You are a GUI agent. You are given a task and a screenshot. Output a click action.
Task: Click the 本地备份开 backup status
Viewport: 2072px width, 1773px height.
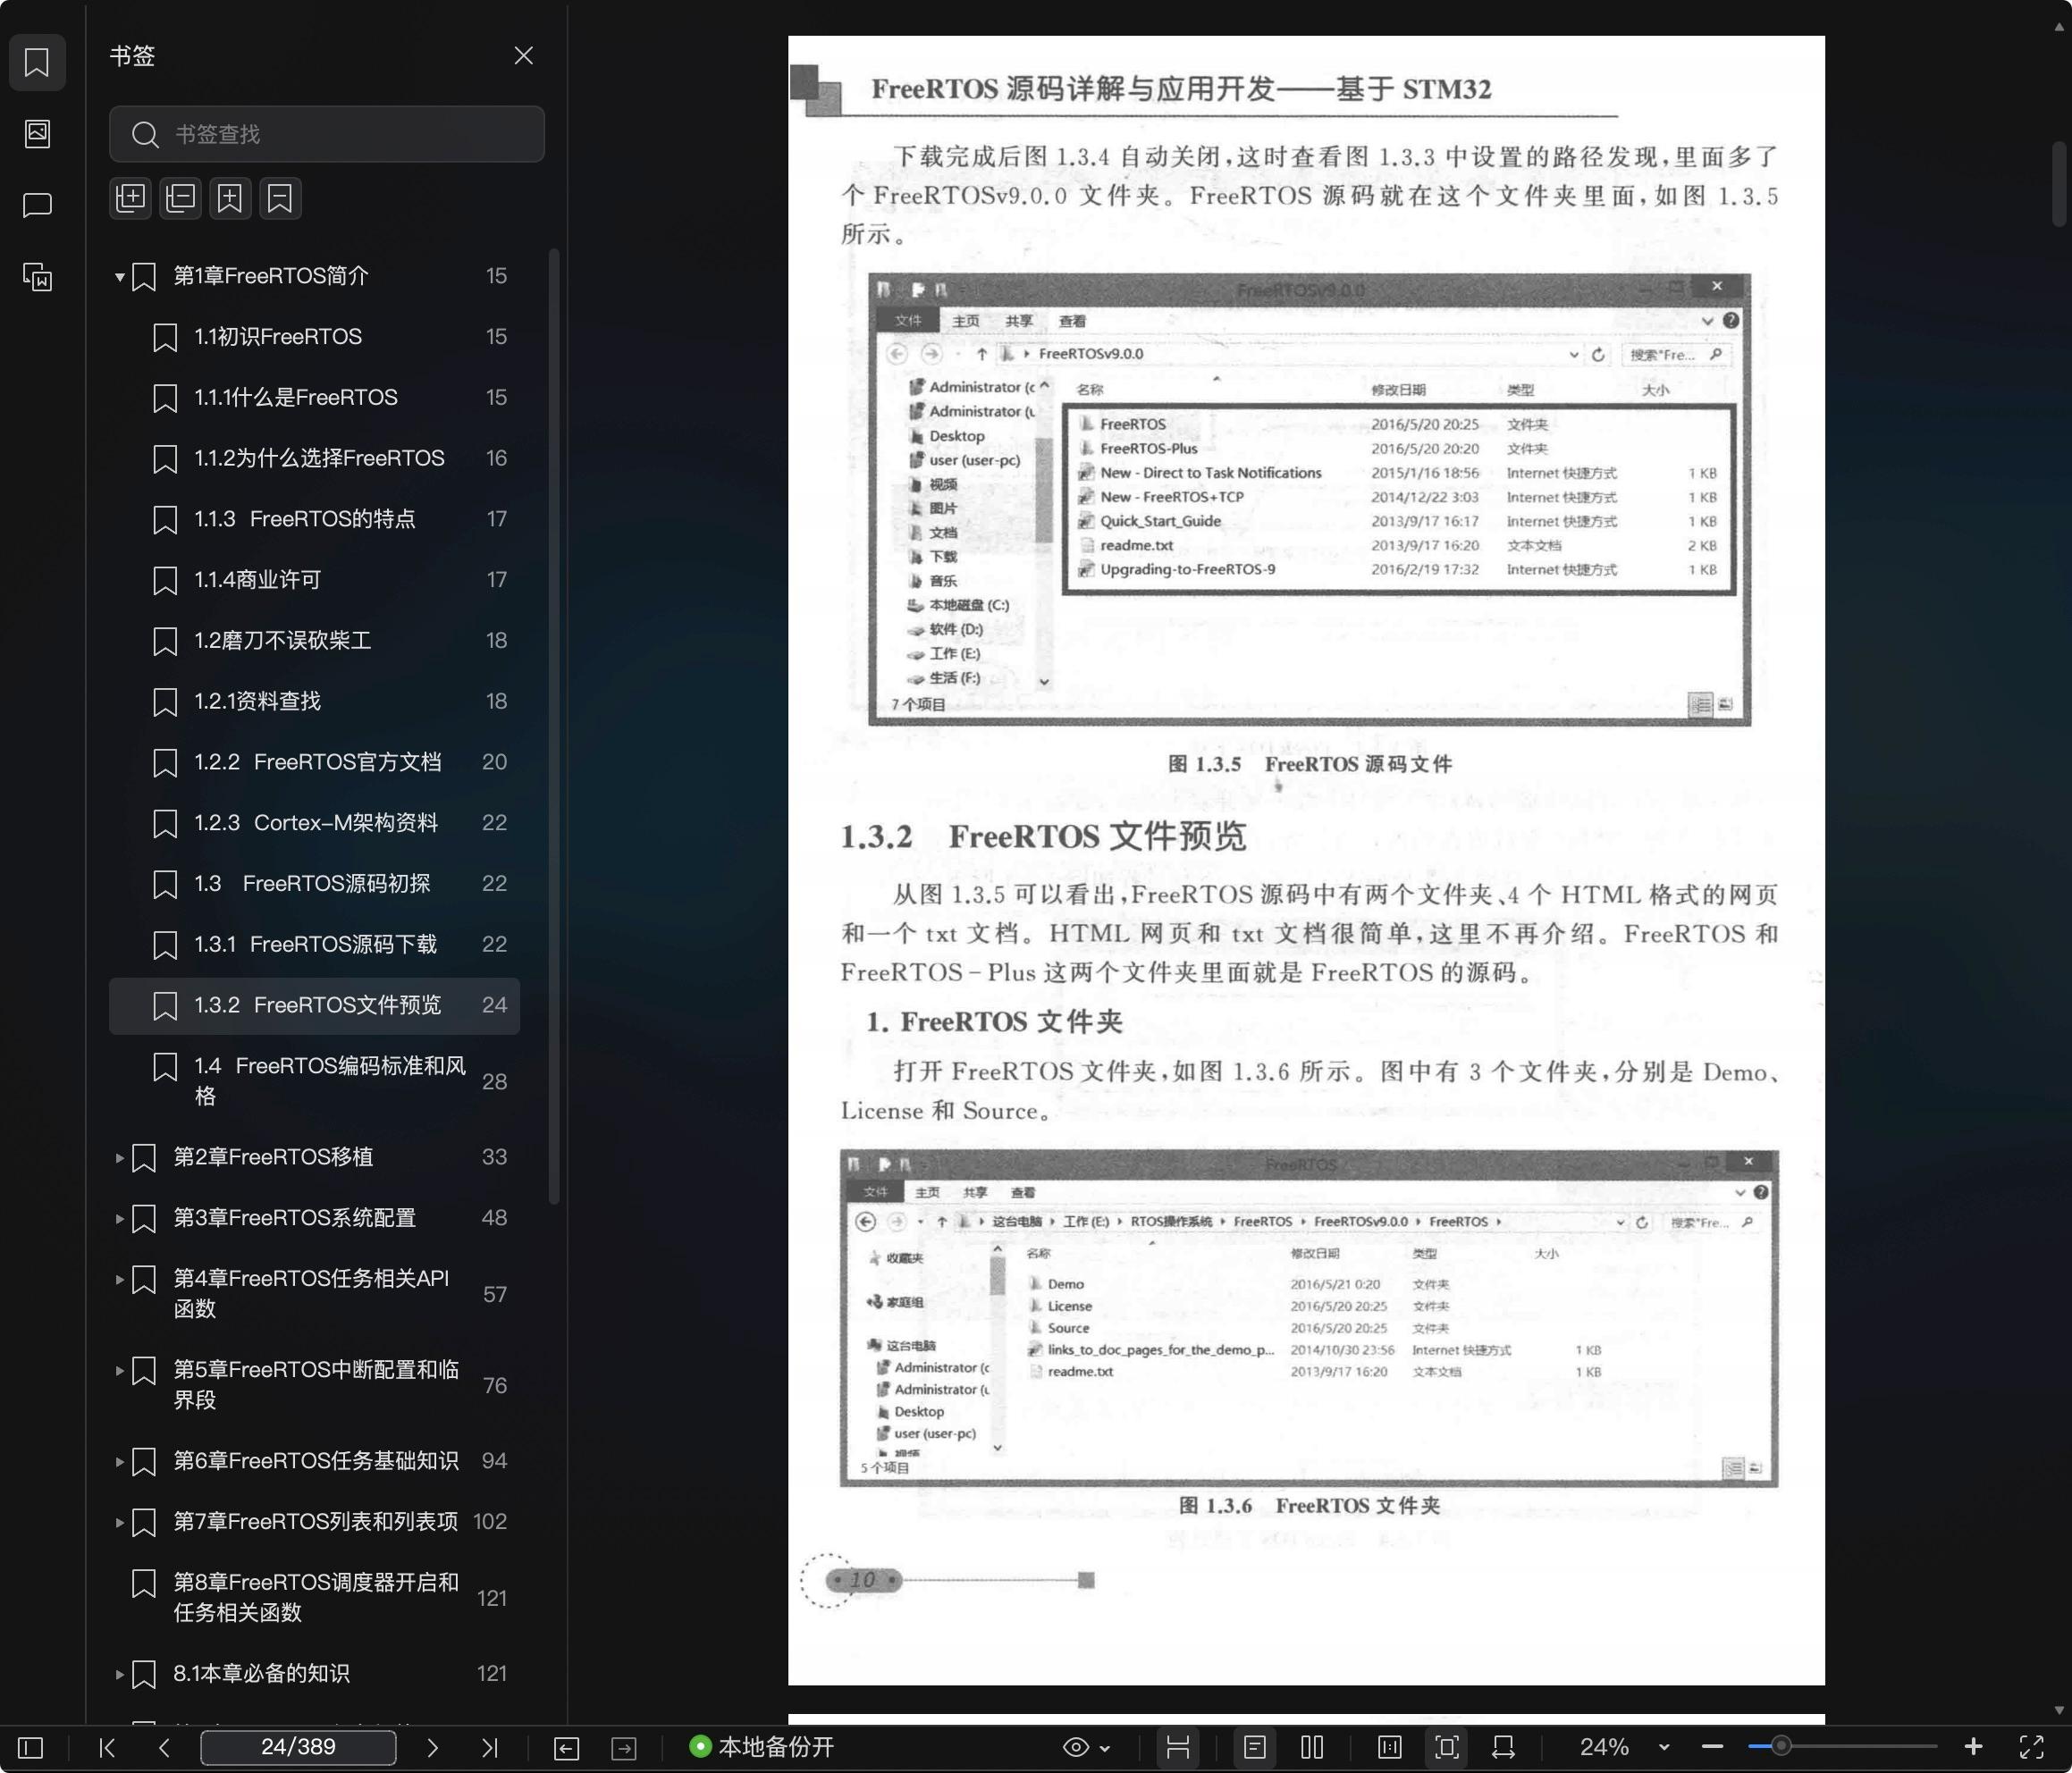(762, 1747)
